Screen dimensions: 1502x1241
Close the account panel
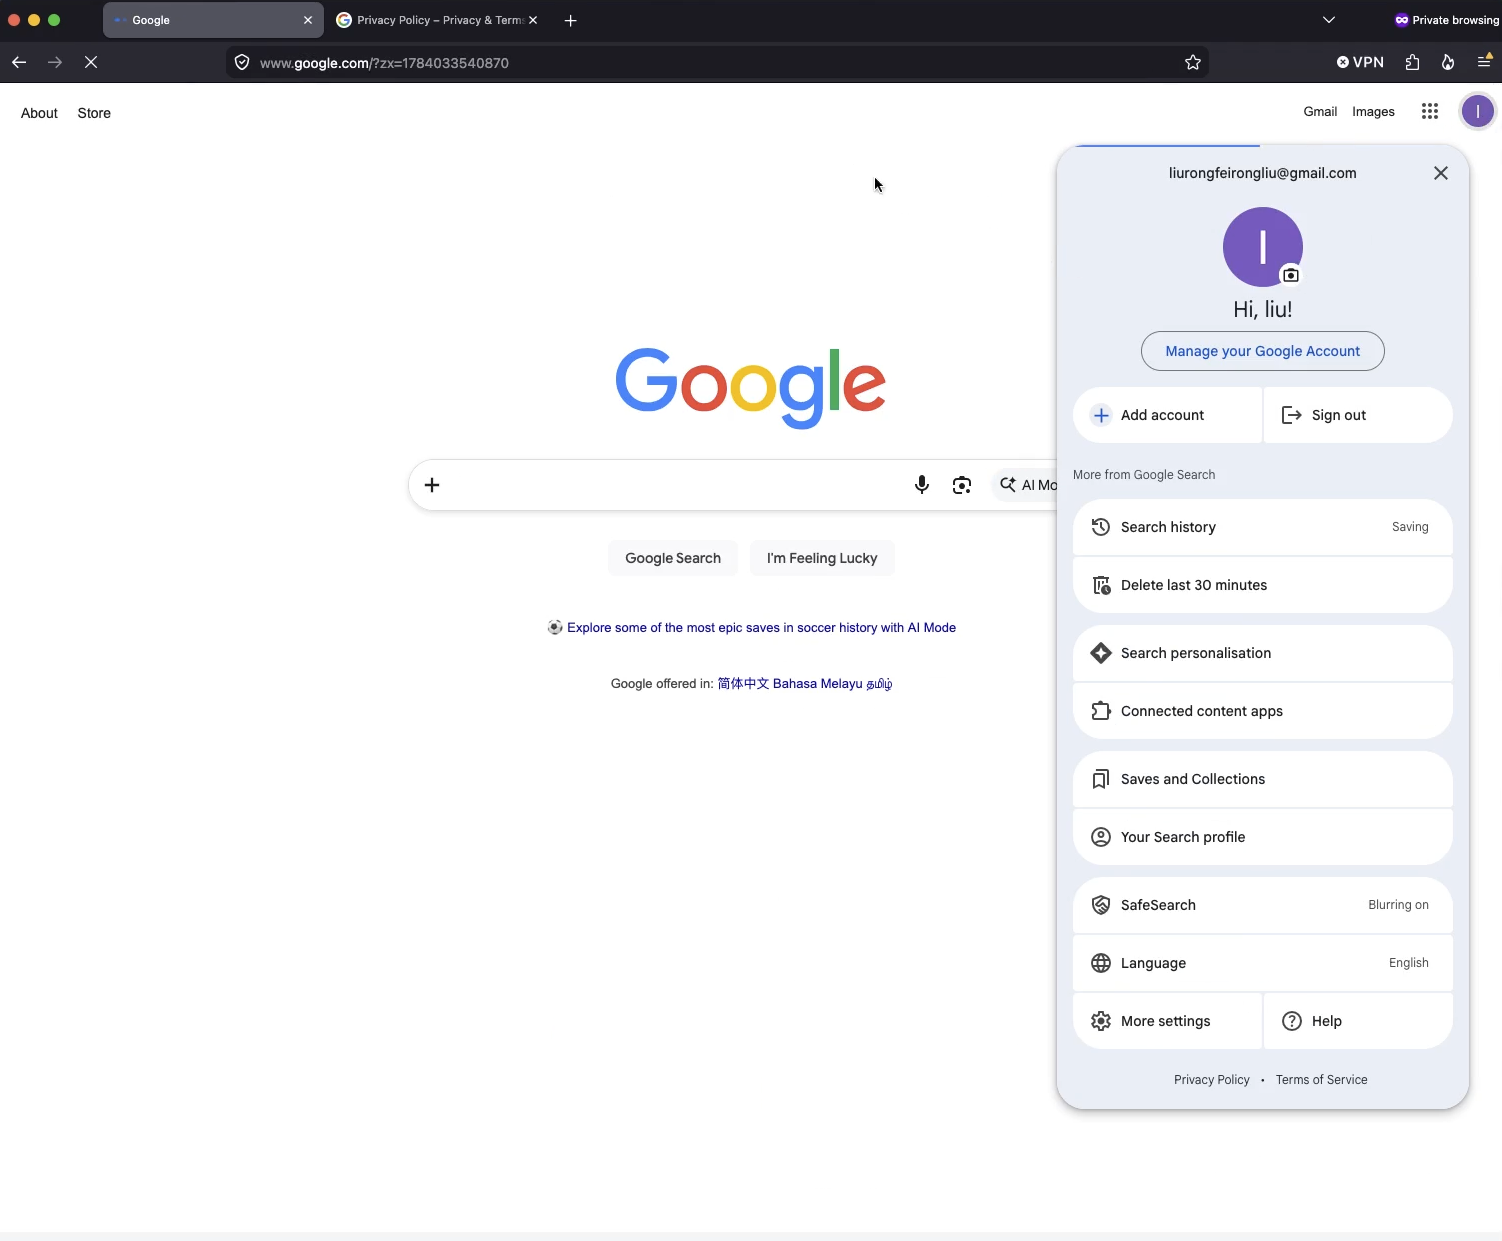1441,173
